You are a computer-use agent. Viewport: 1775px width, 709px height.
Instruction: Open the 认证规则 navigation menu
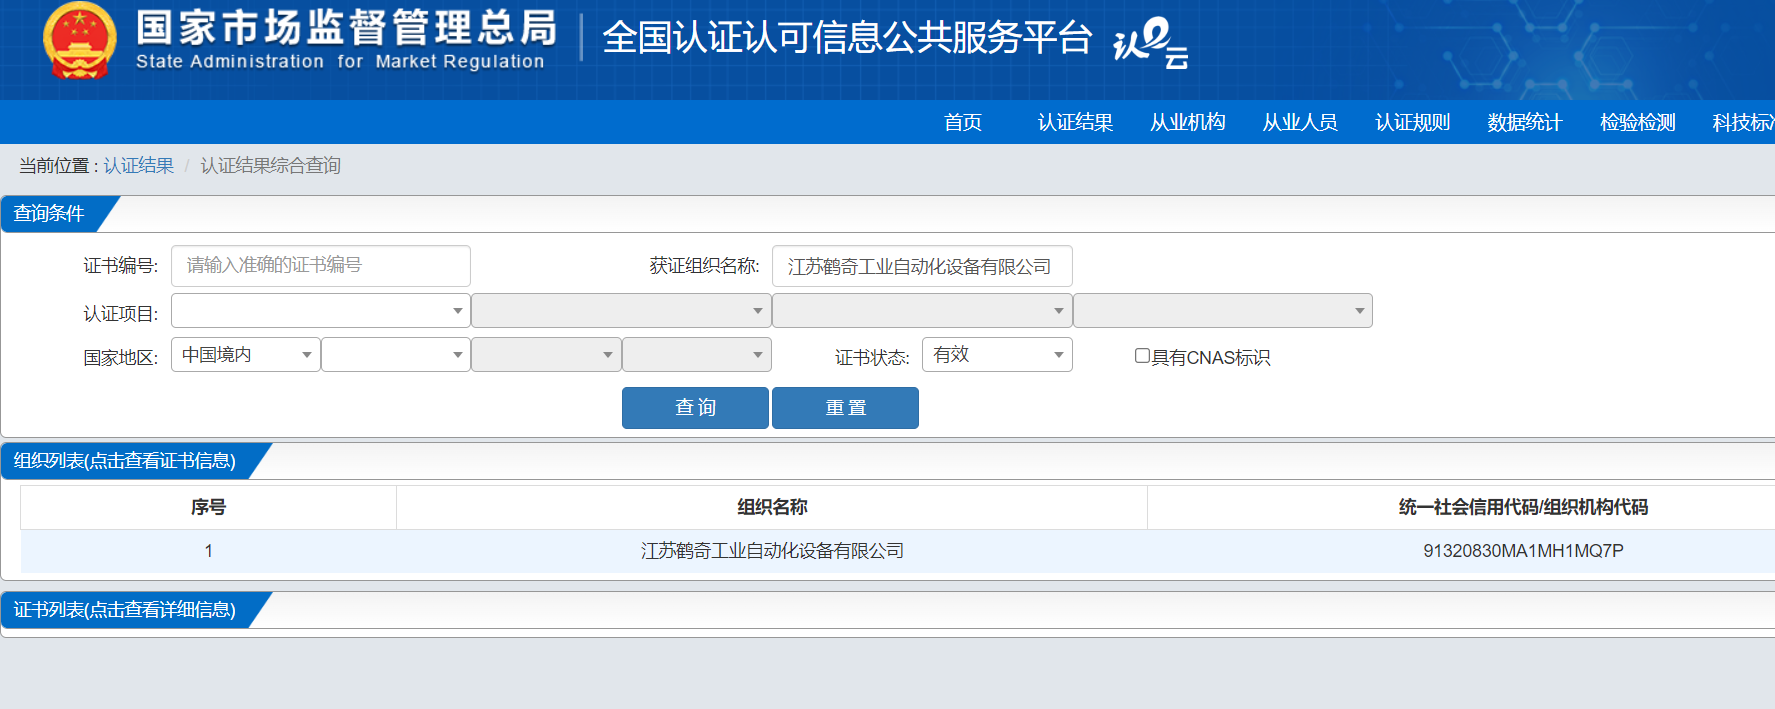coord(1413,122)
